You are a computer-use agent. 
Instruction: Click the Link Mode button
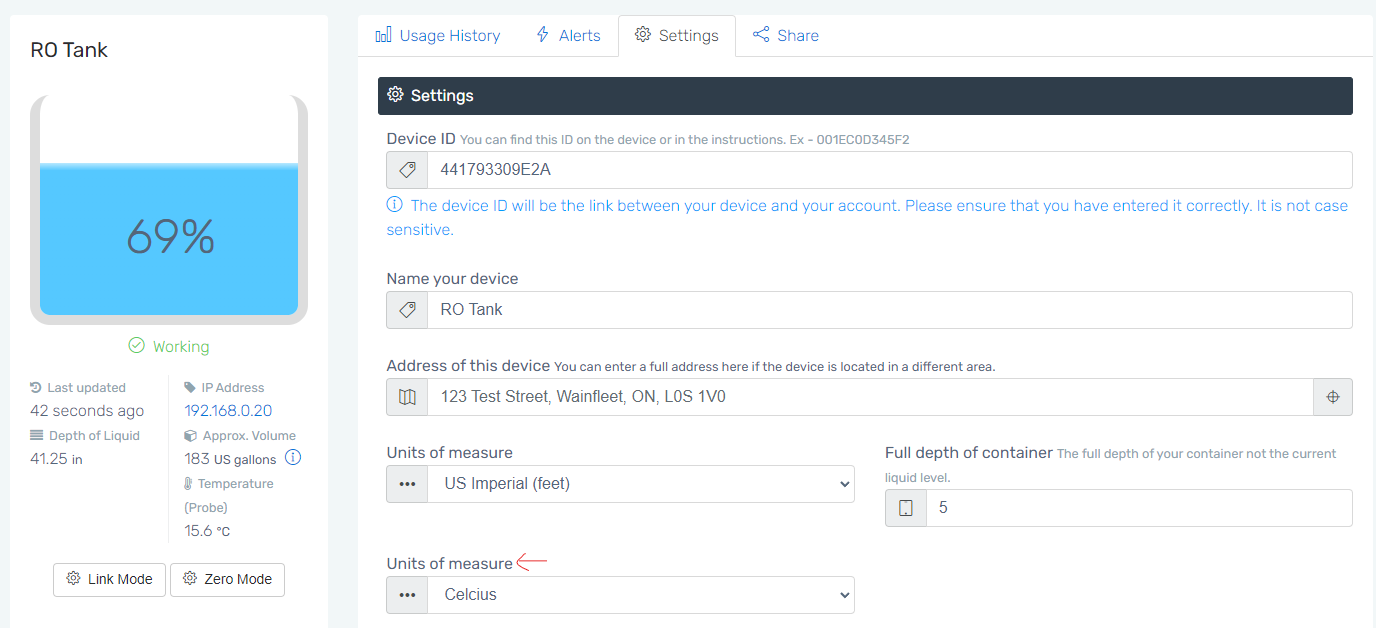point(109,579)
